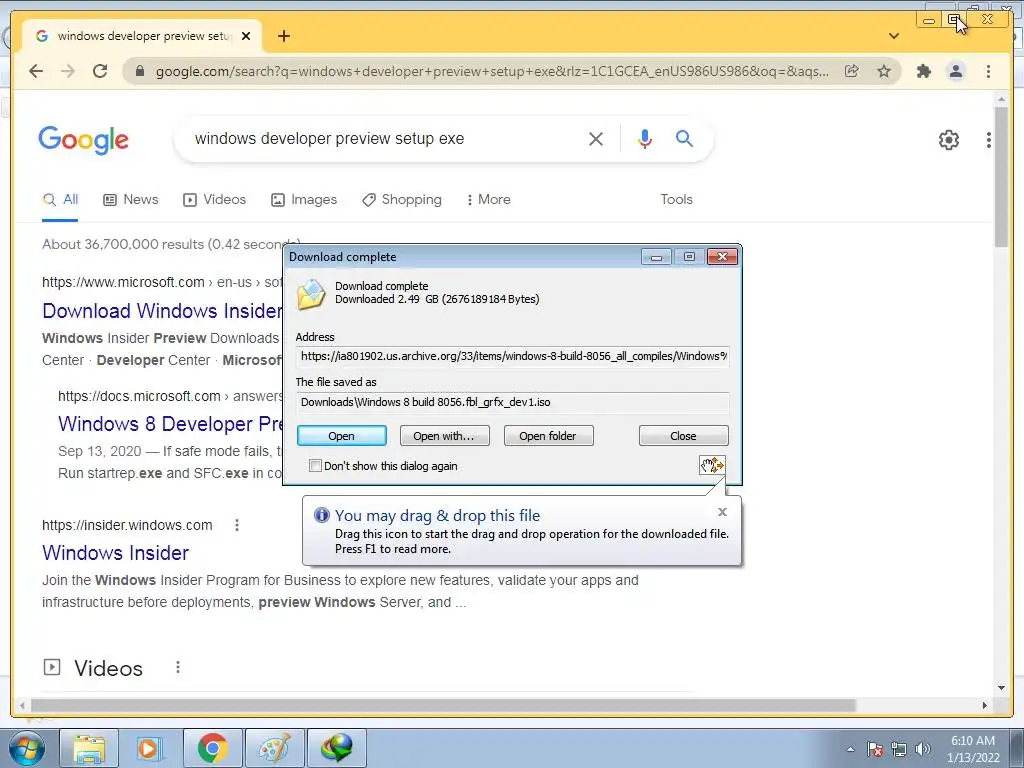The width and height of the screenshot is (1024, 768).
Task: Bookmark this page with the star icon
Action: (884, 71)
